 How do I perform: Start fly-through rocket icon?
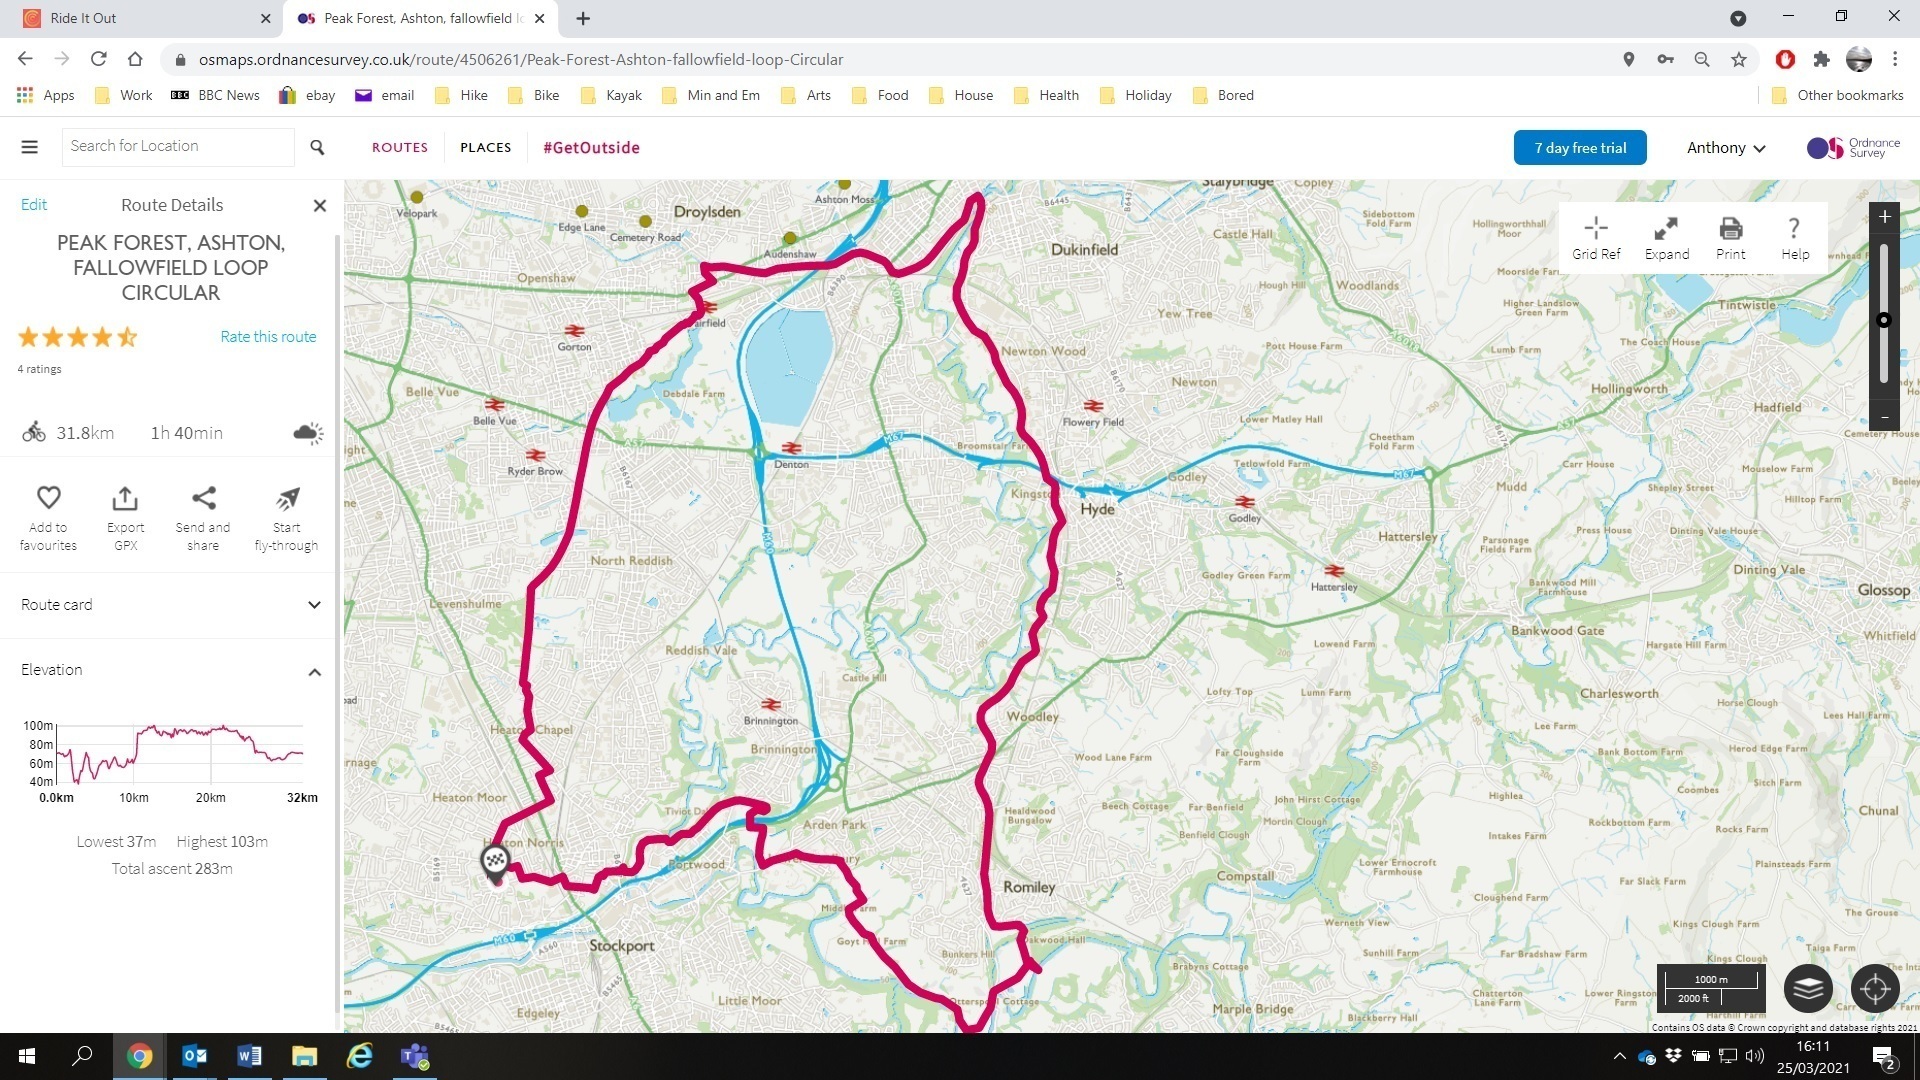coord(287,497)
